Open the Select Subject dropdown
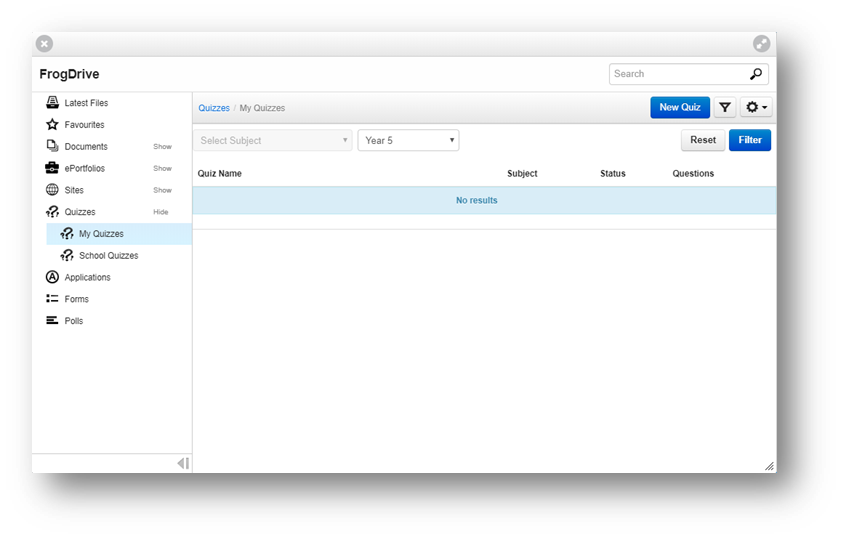Screen dimensions: 842x538 273,140
